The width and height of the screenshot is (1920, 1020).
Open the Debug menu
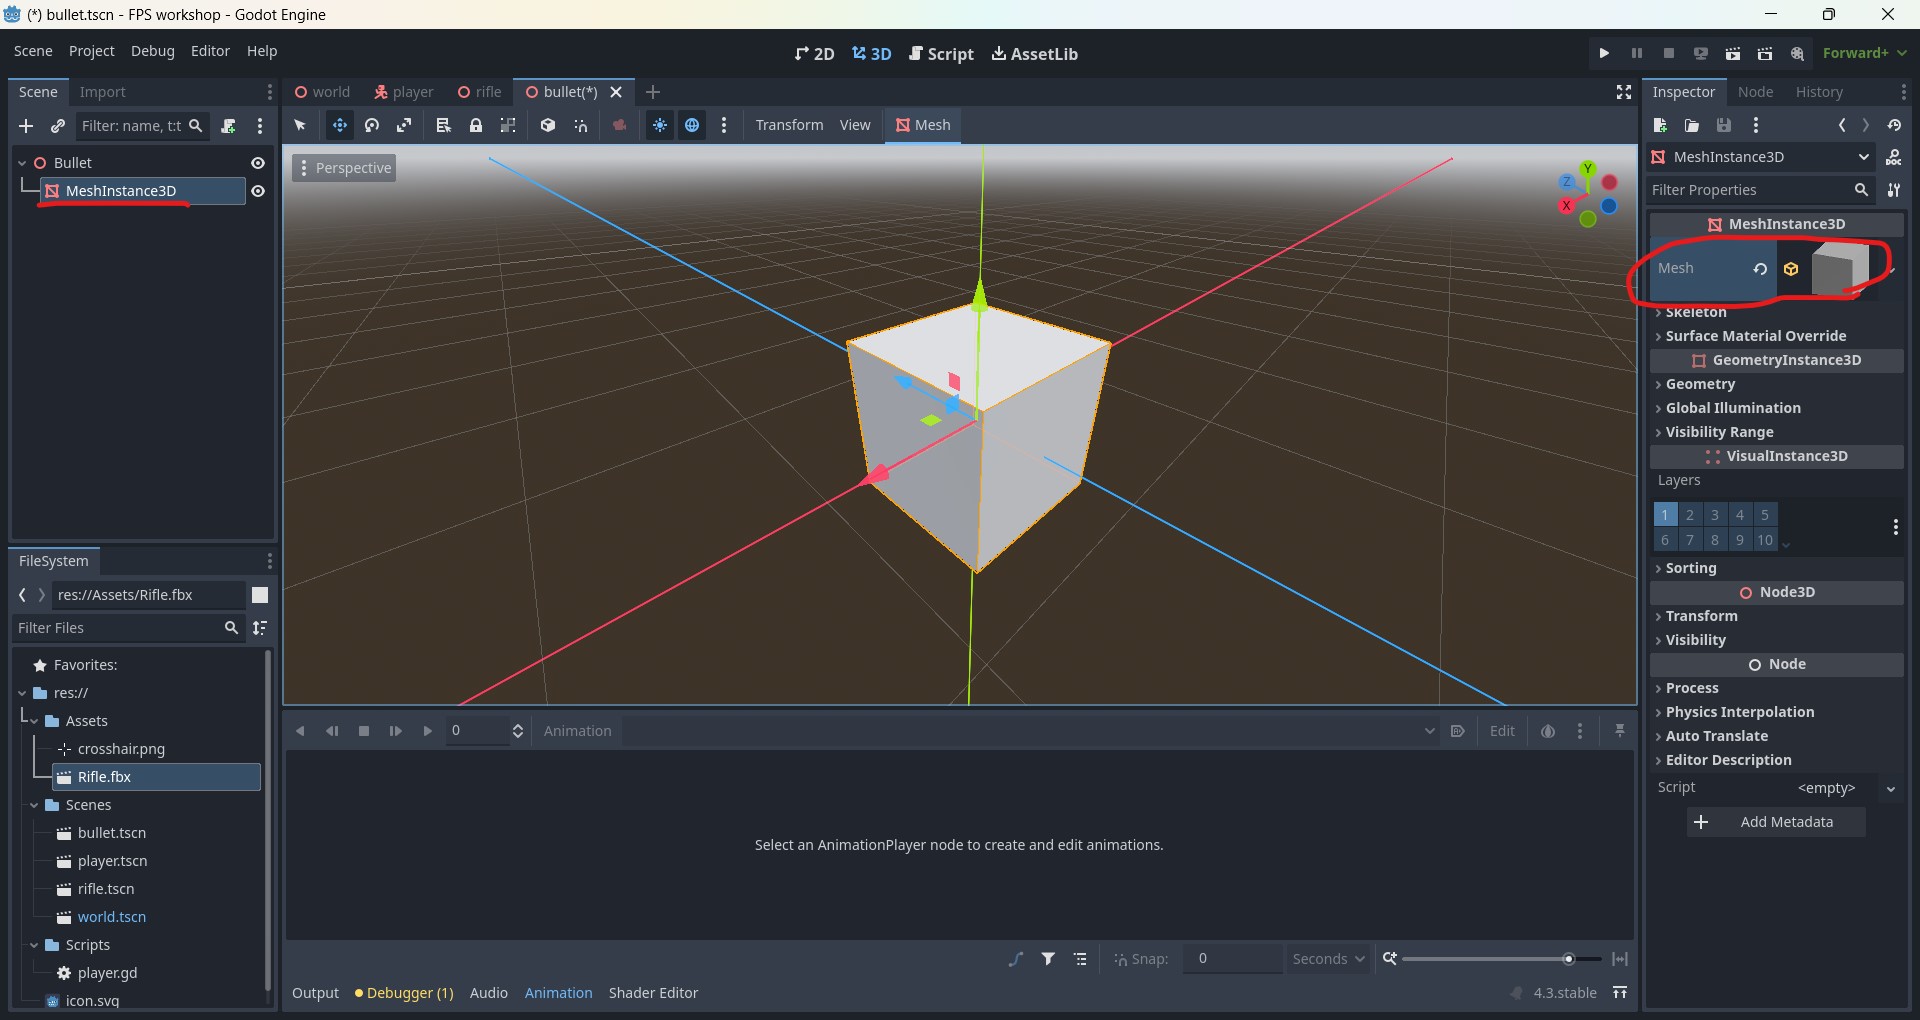[x=152, y=51]
